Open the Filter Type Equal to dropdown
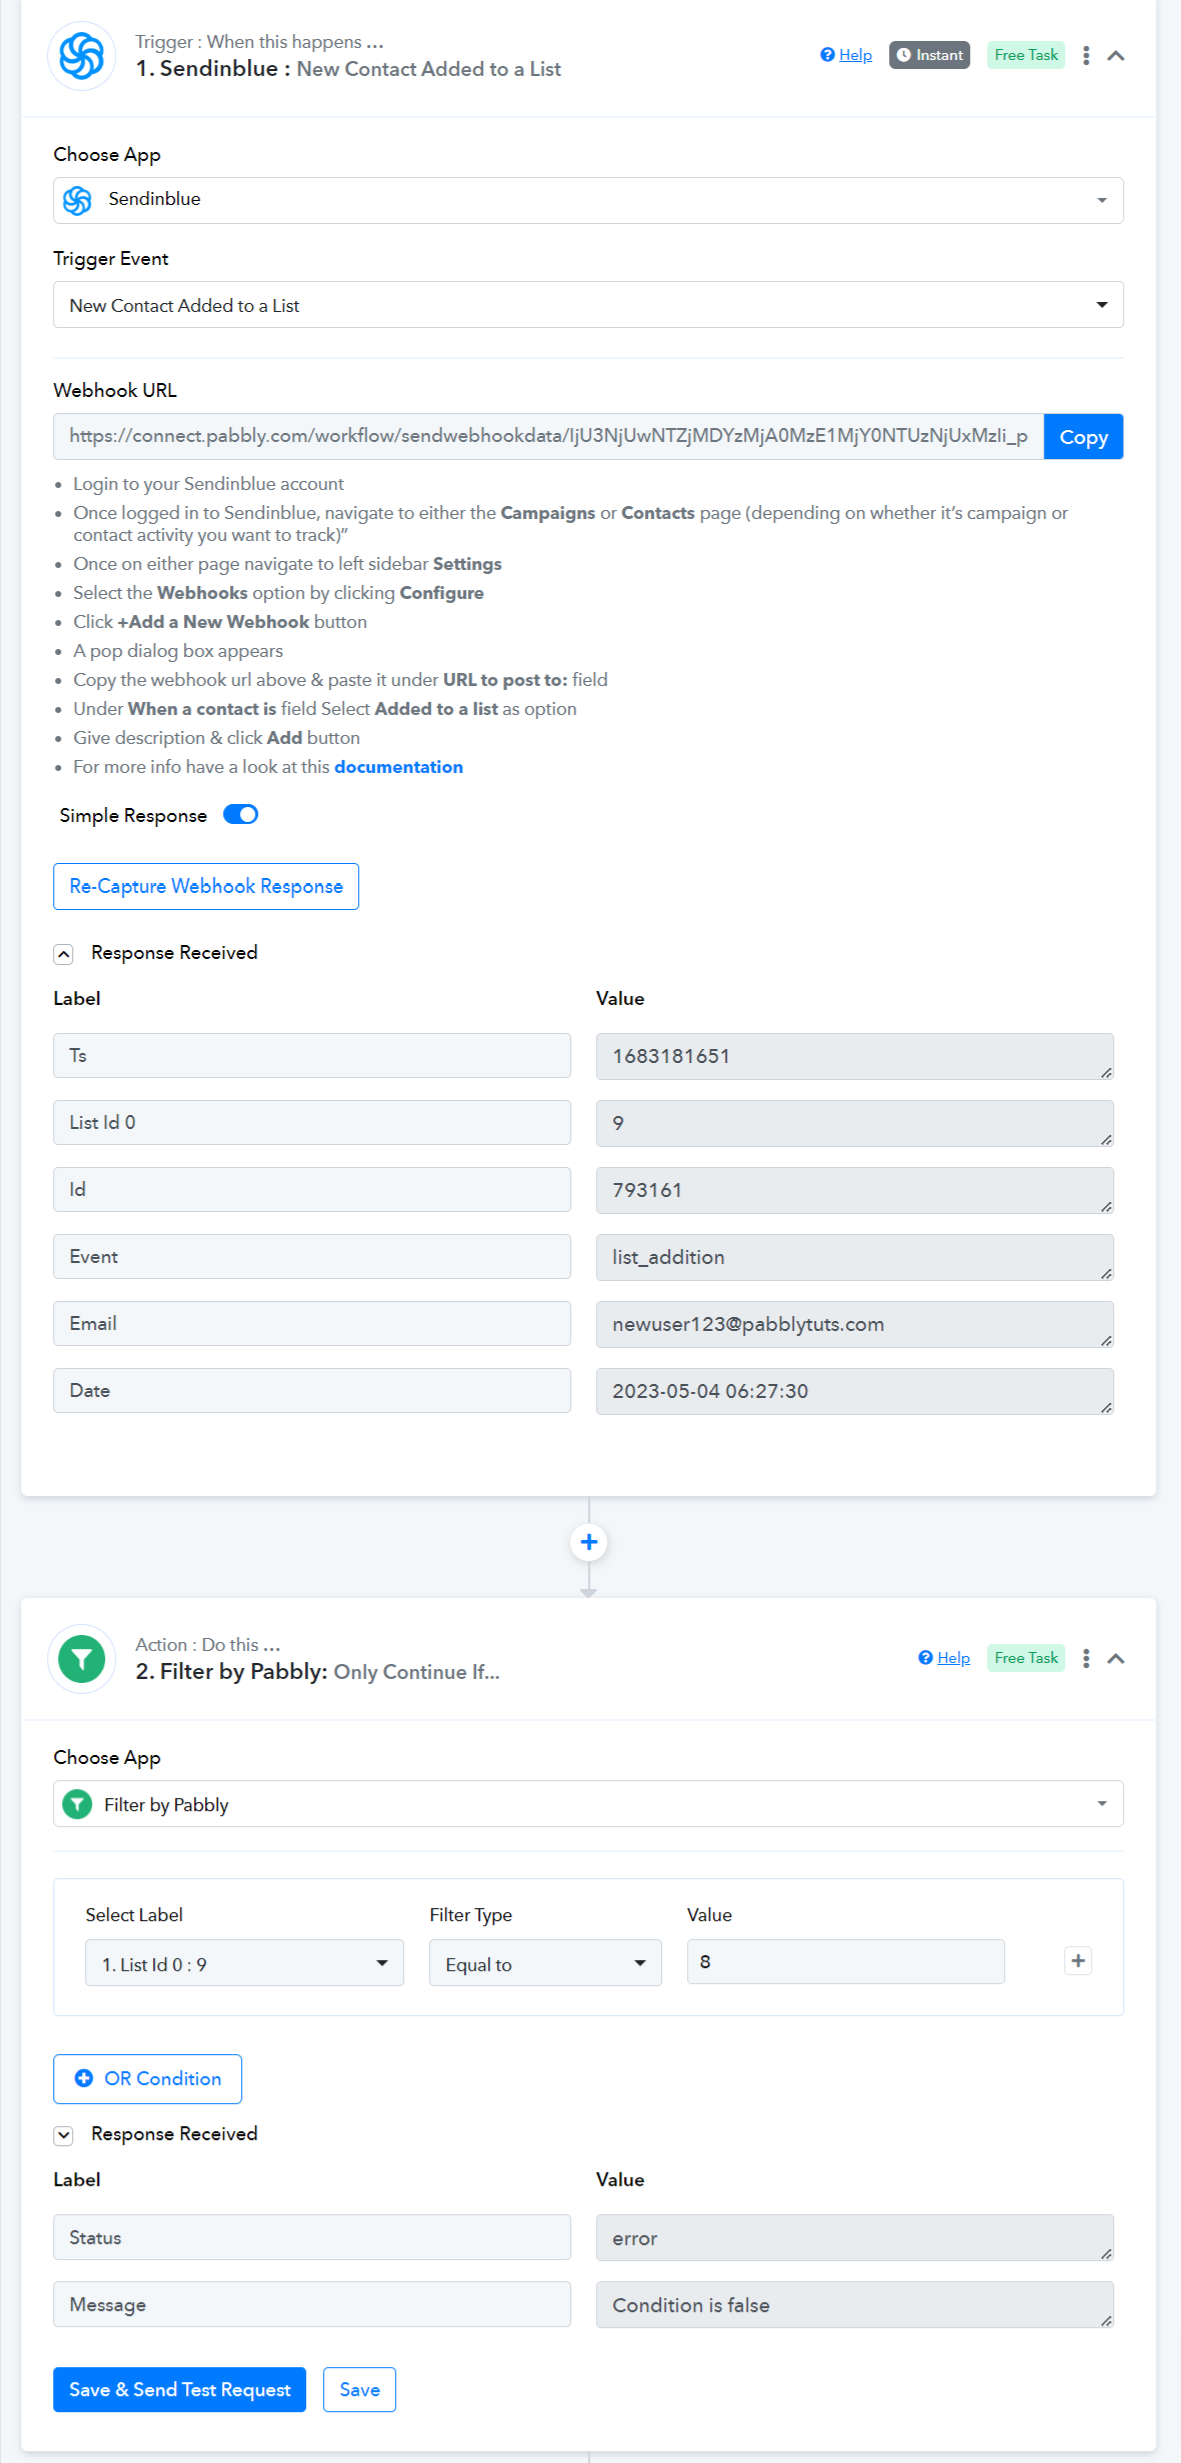 point(545,1963)
